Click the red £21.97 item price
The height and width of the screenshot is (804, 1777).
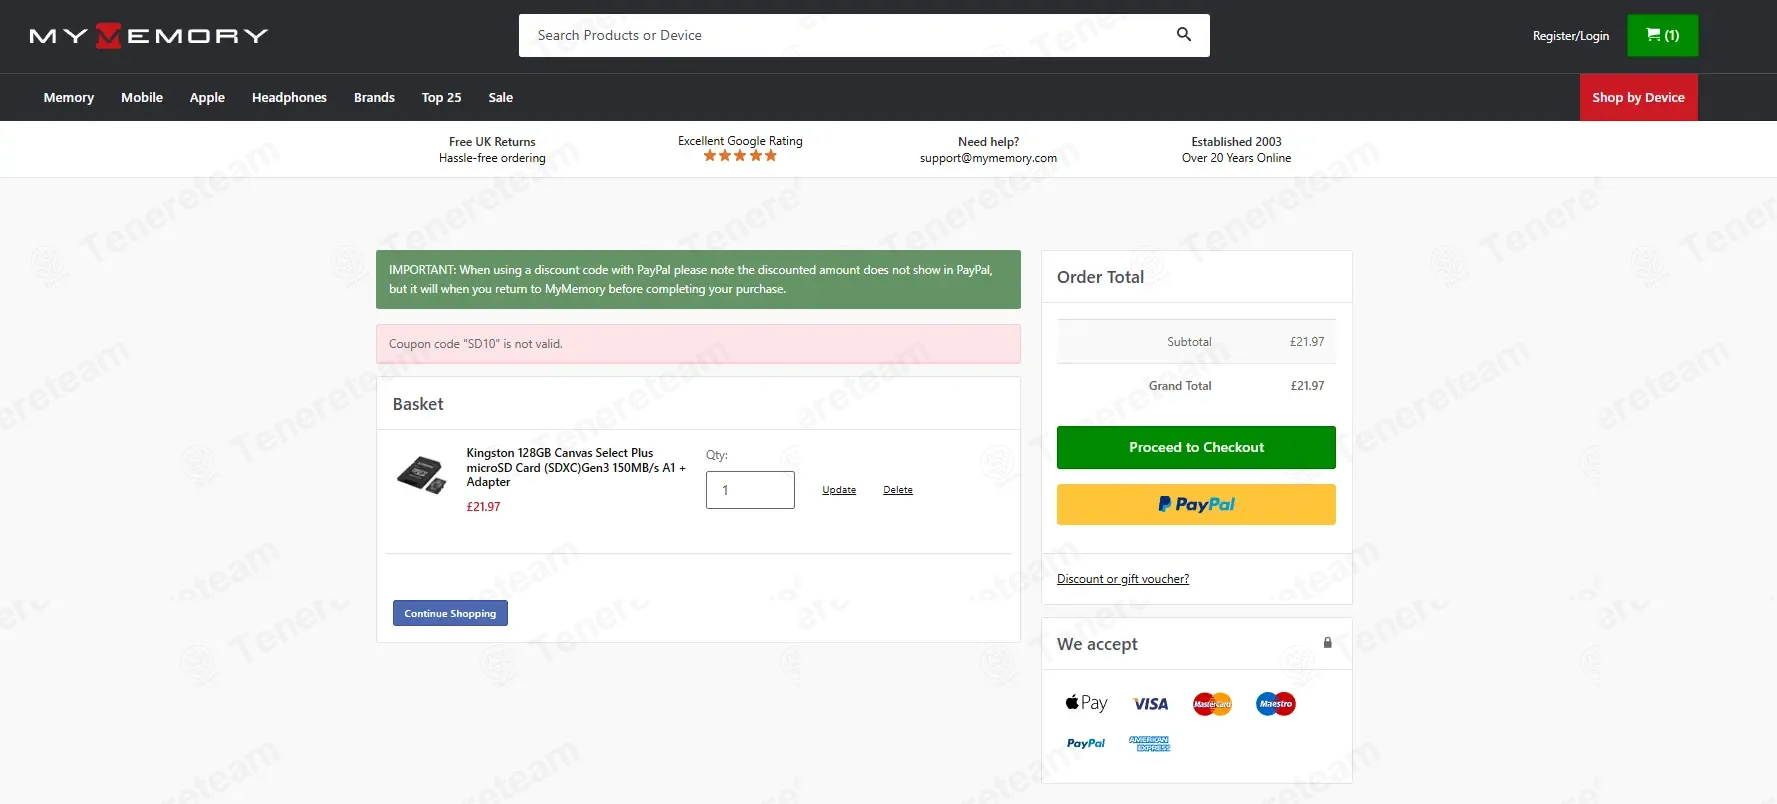point(483,507)
